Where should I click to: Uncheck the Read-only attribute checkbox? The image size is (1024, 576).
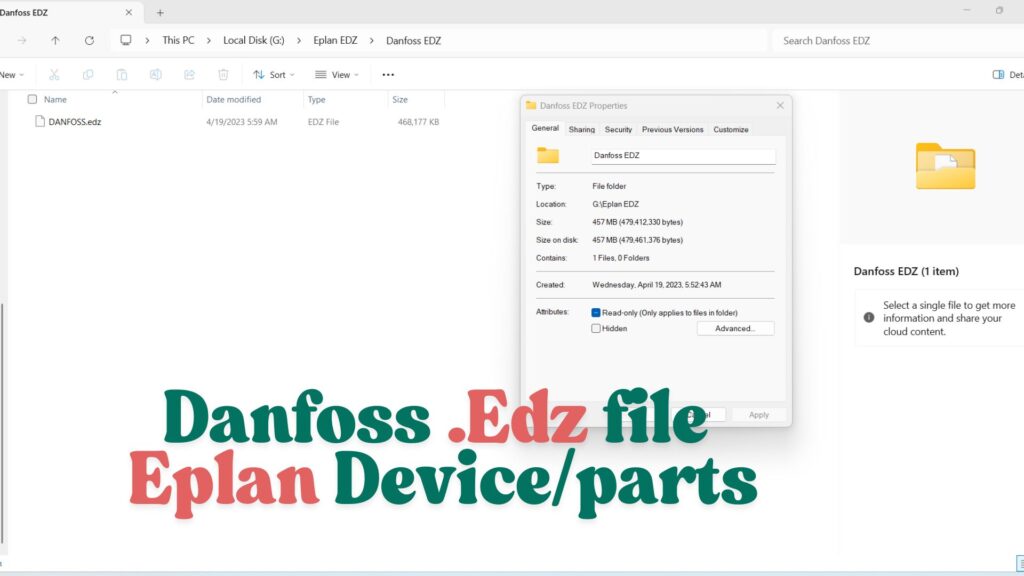pyautogui.click(x=597, y=311)
